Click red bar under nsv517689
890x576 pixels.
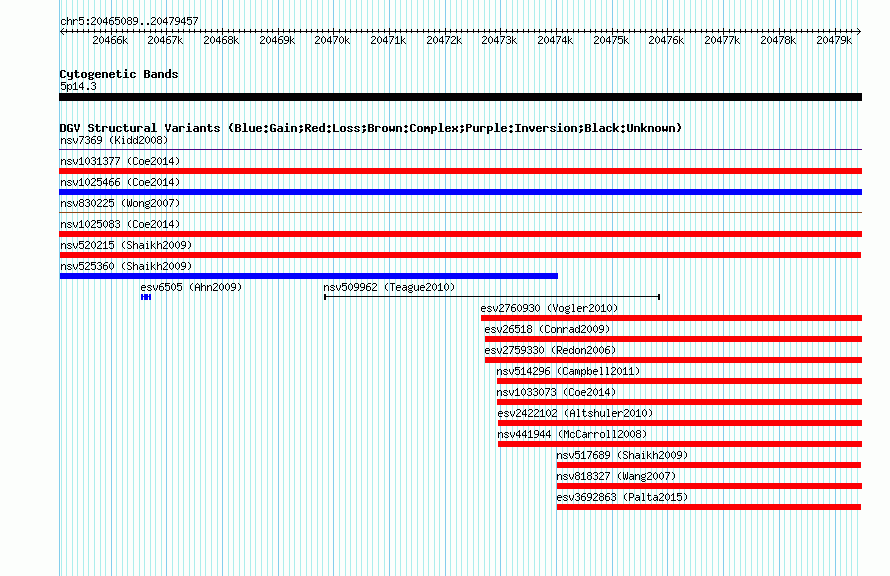[x=709, y=465]
